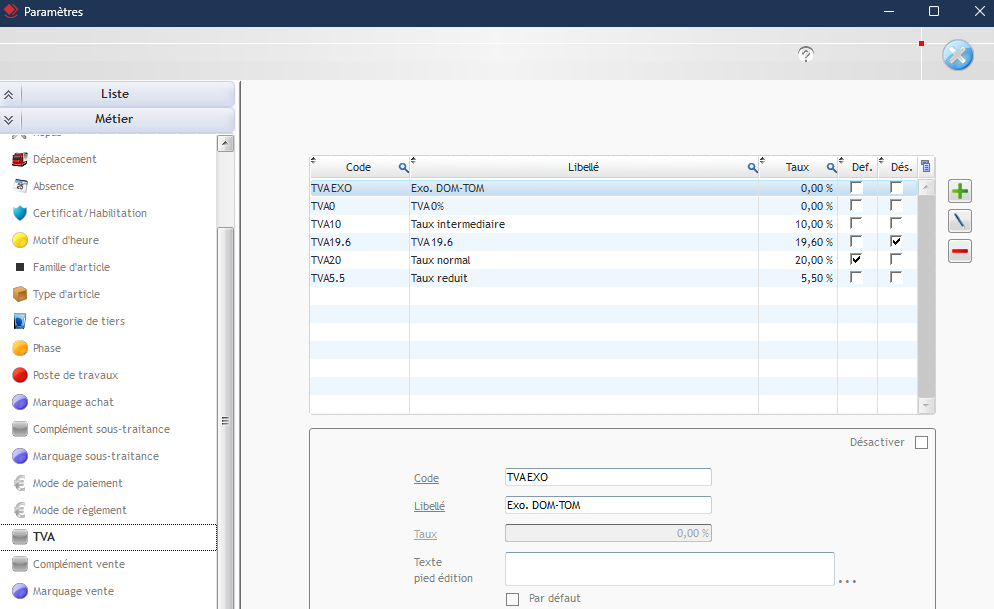This screenshot has width=994, height=609.
Task: Click the Libellé text input field
Action: point(608,505)
